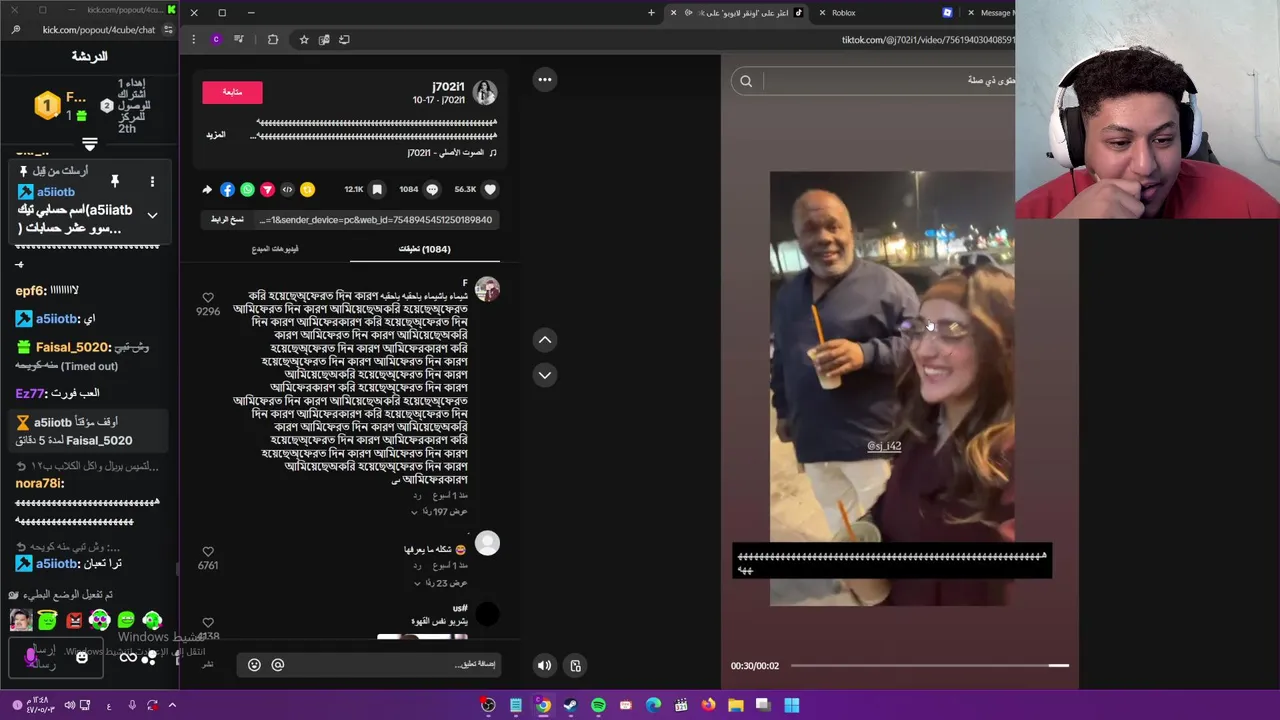
Task: Open the Chrome three-dot menu
Action: [x=194, y=39]
